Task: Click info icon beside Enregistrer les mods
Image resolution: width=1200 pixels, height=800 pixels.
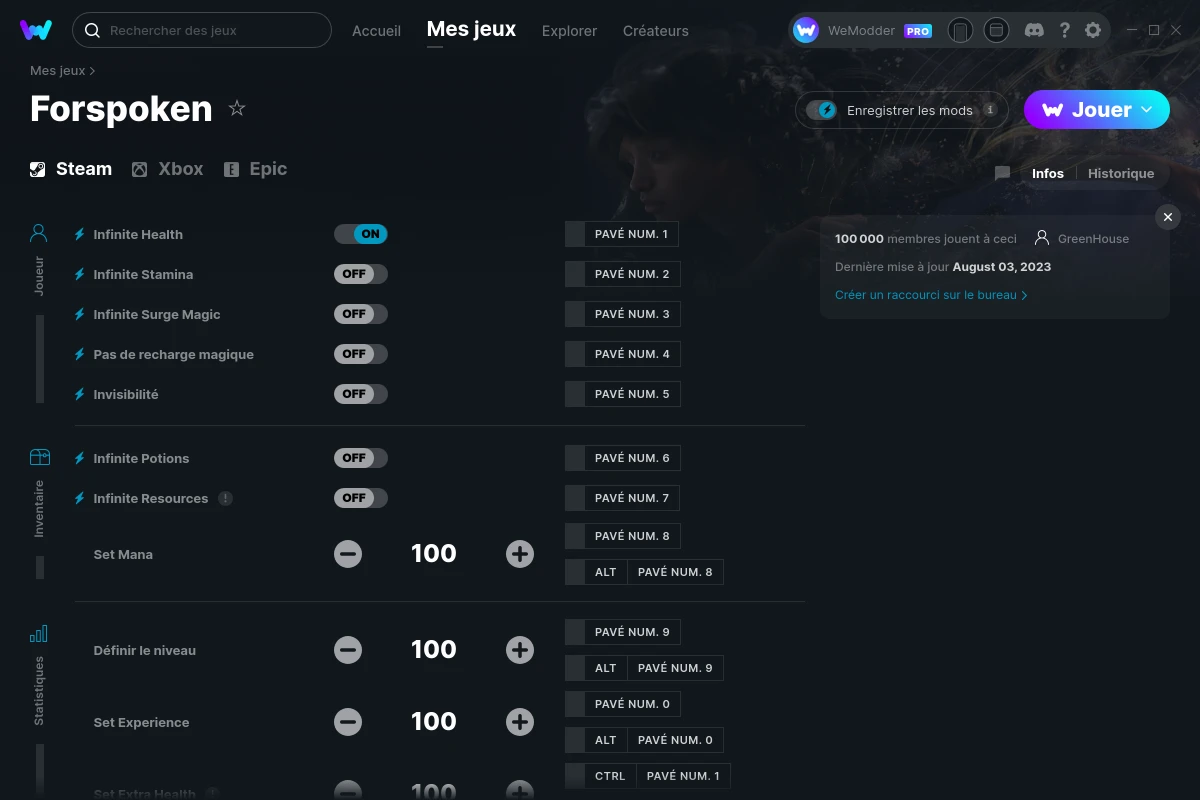Action: (990, 110)
